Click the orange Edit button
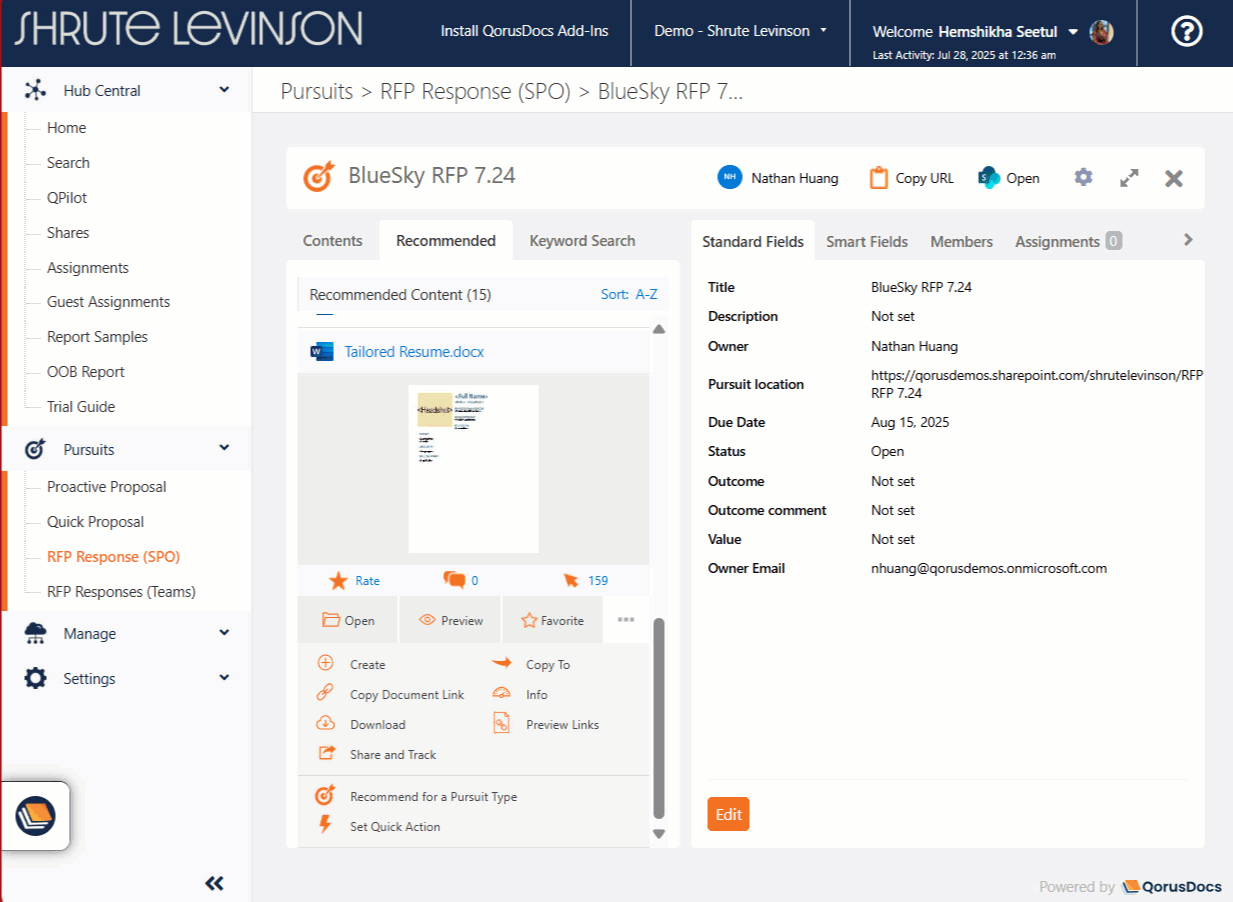The height and width of the screenshot is (902, 1233). (728, 814)
